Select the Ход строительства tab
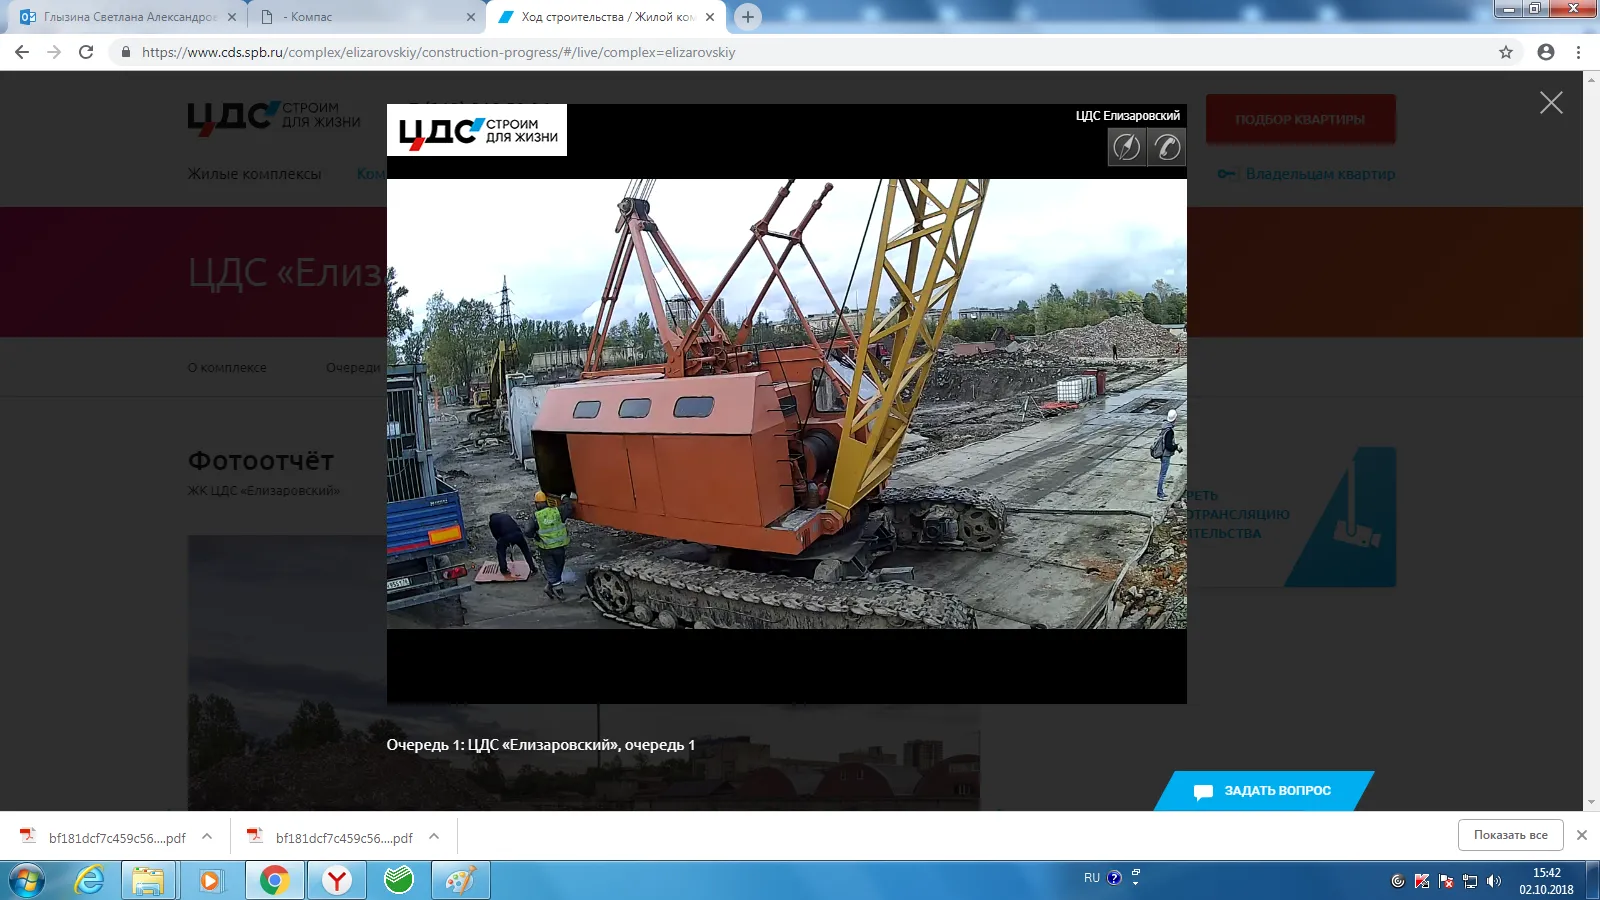The image size is (1600, 900). pyautogui.click(x=608, y=17)
